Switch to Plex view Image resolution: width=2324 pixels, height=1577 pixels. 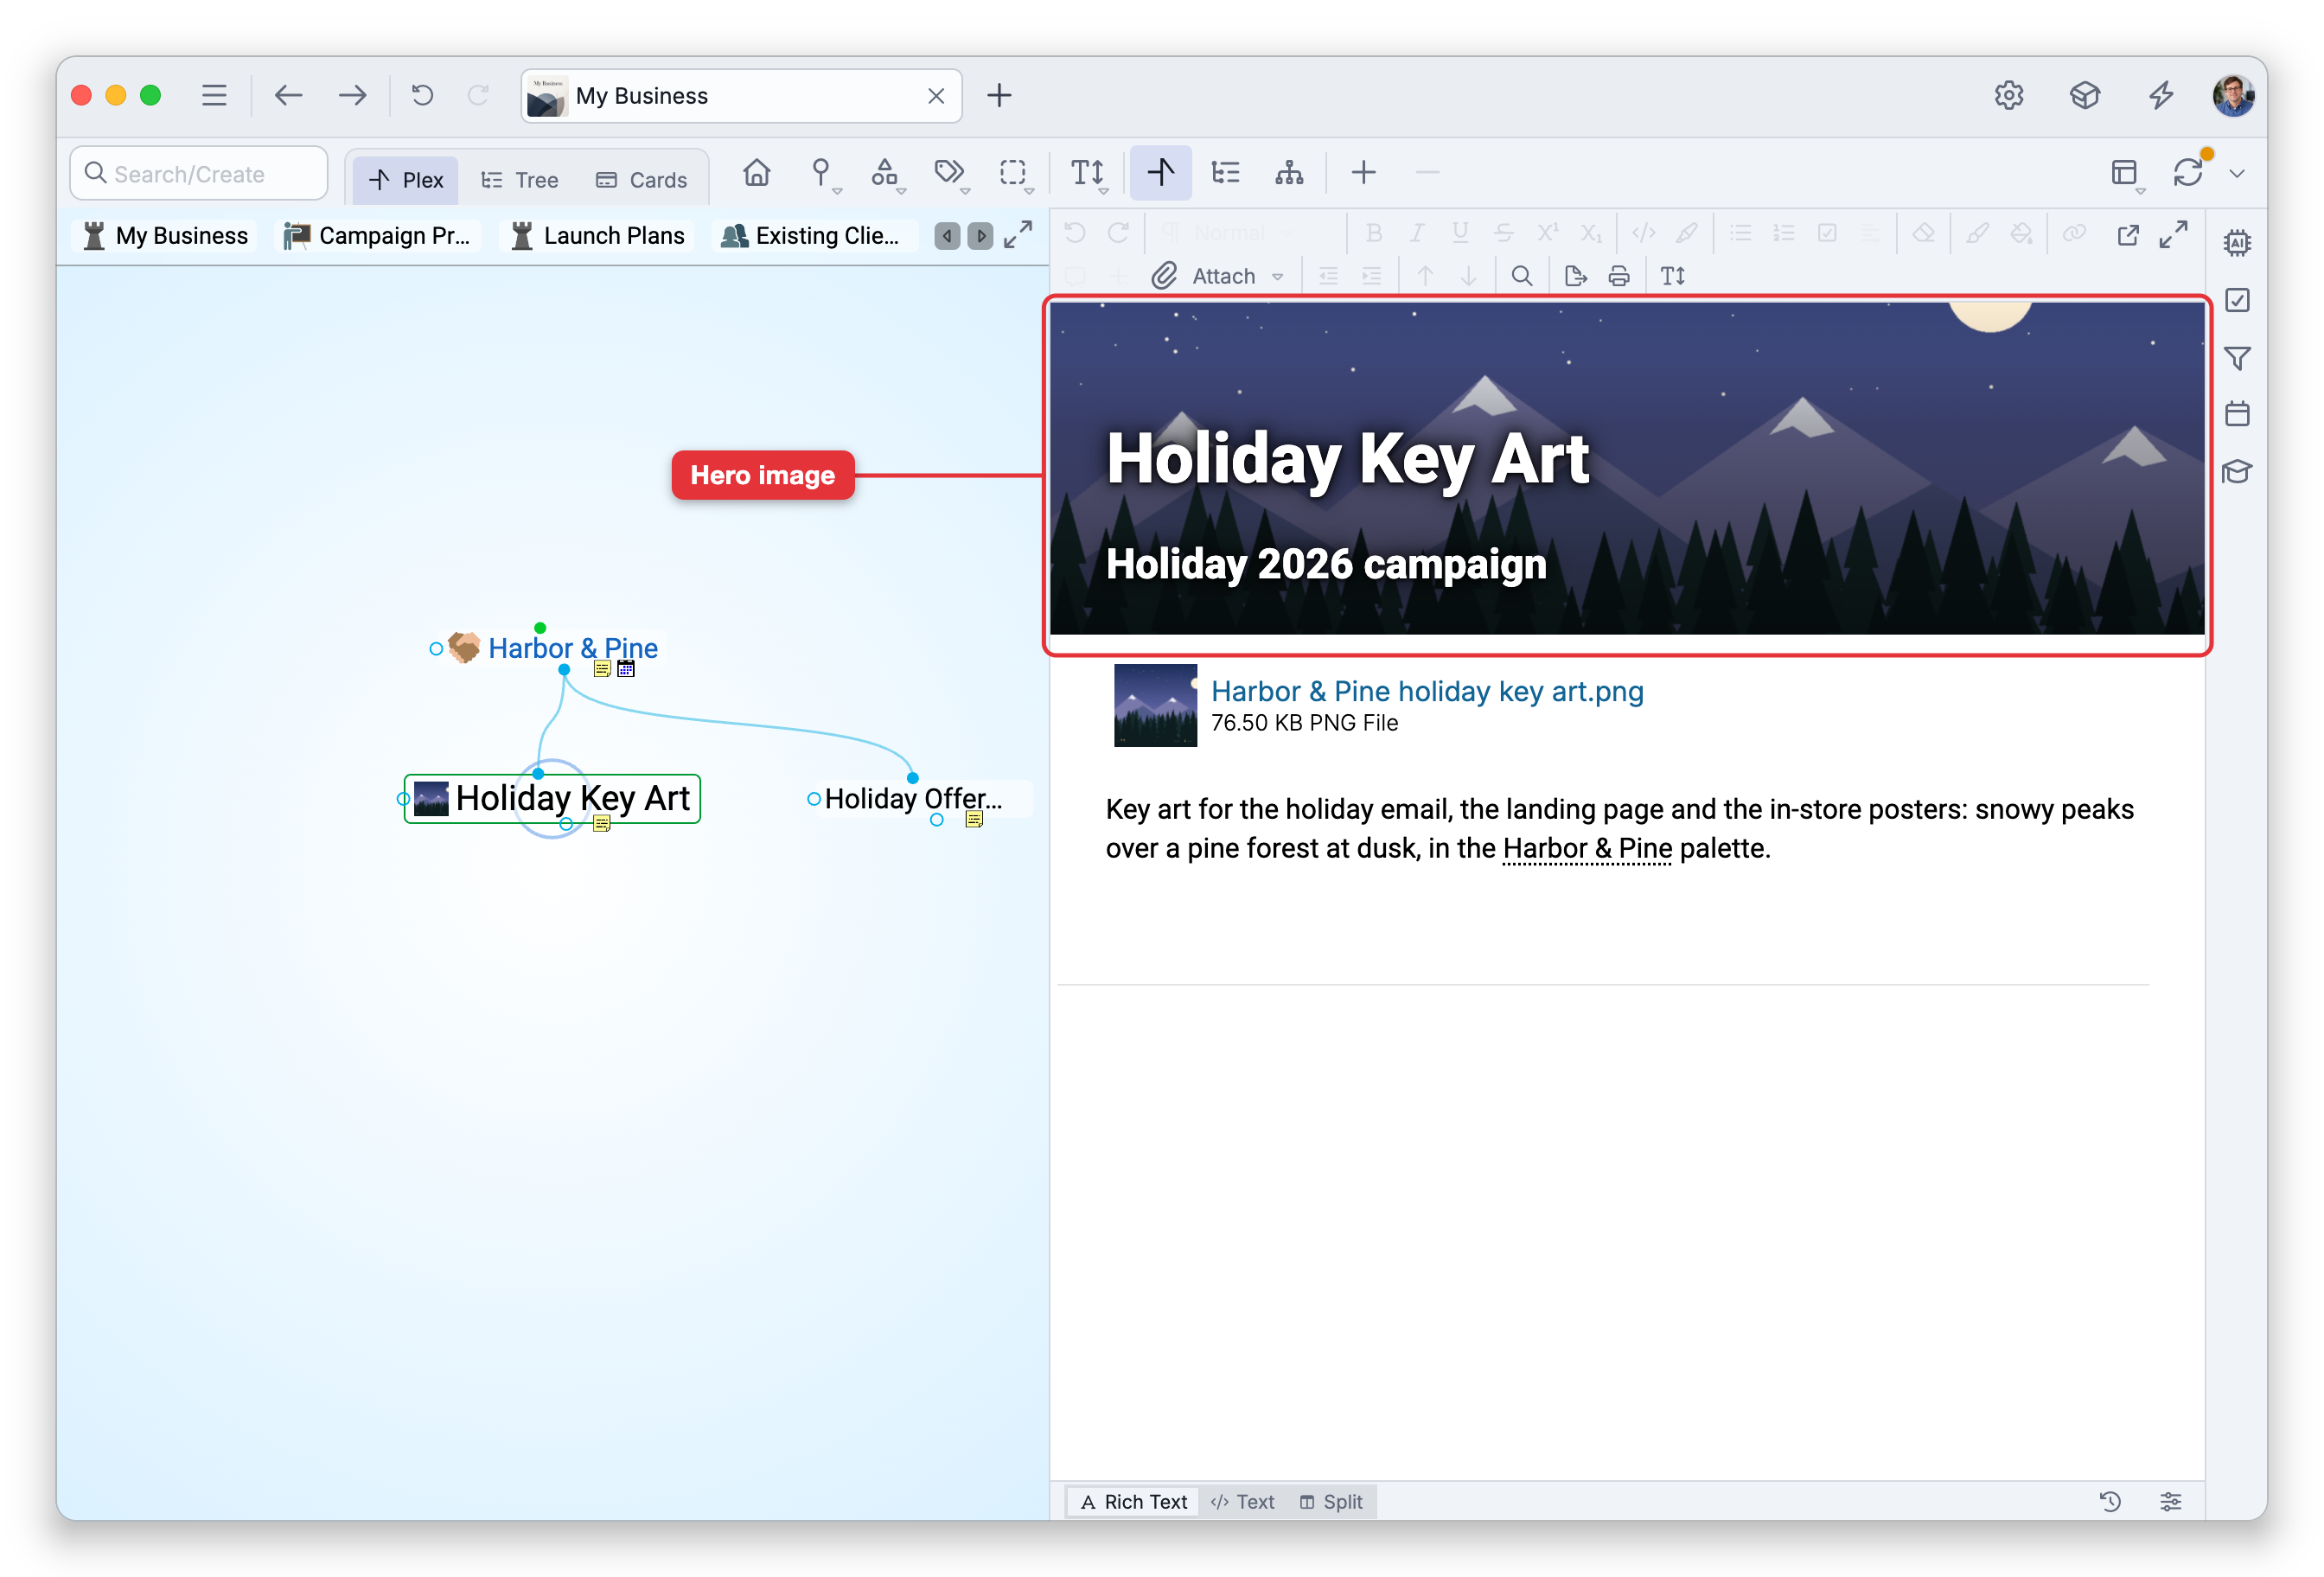tap(405, 180)
